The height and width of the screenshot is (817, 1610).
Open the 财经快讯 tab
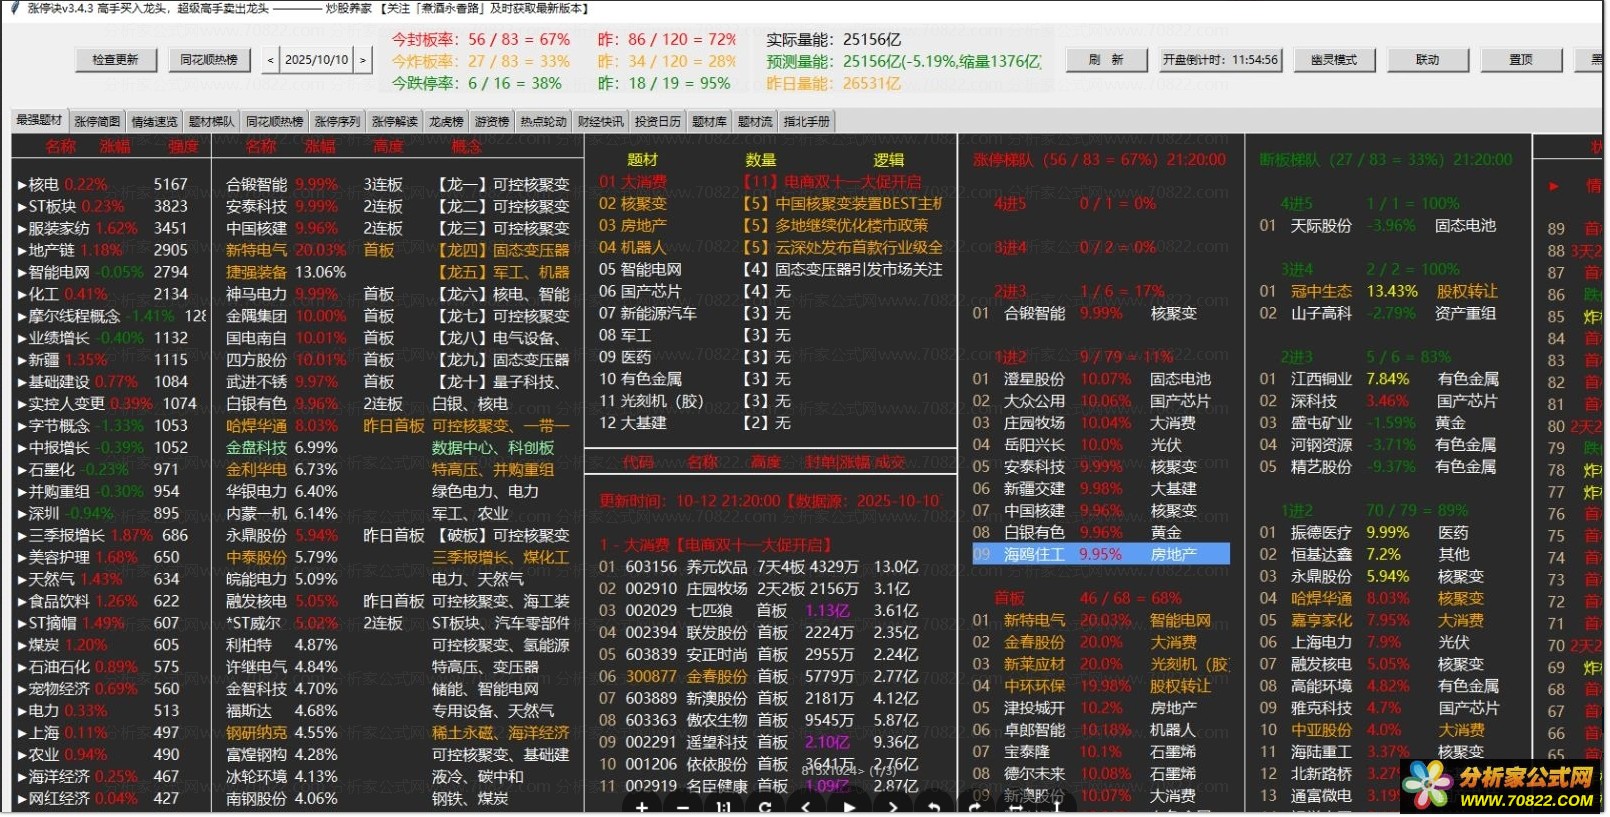click(x=600, y=121)
